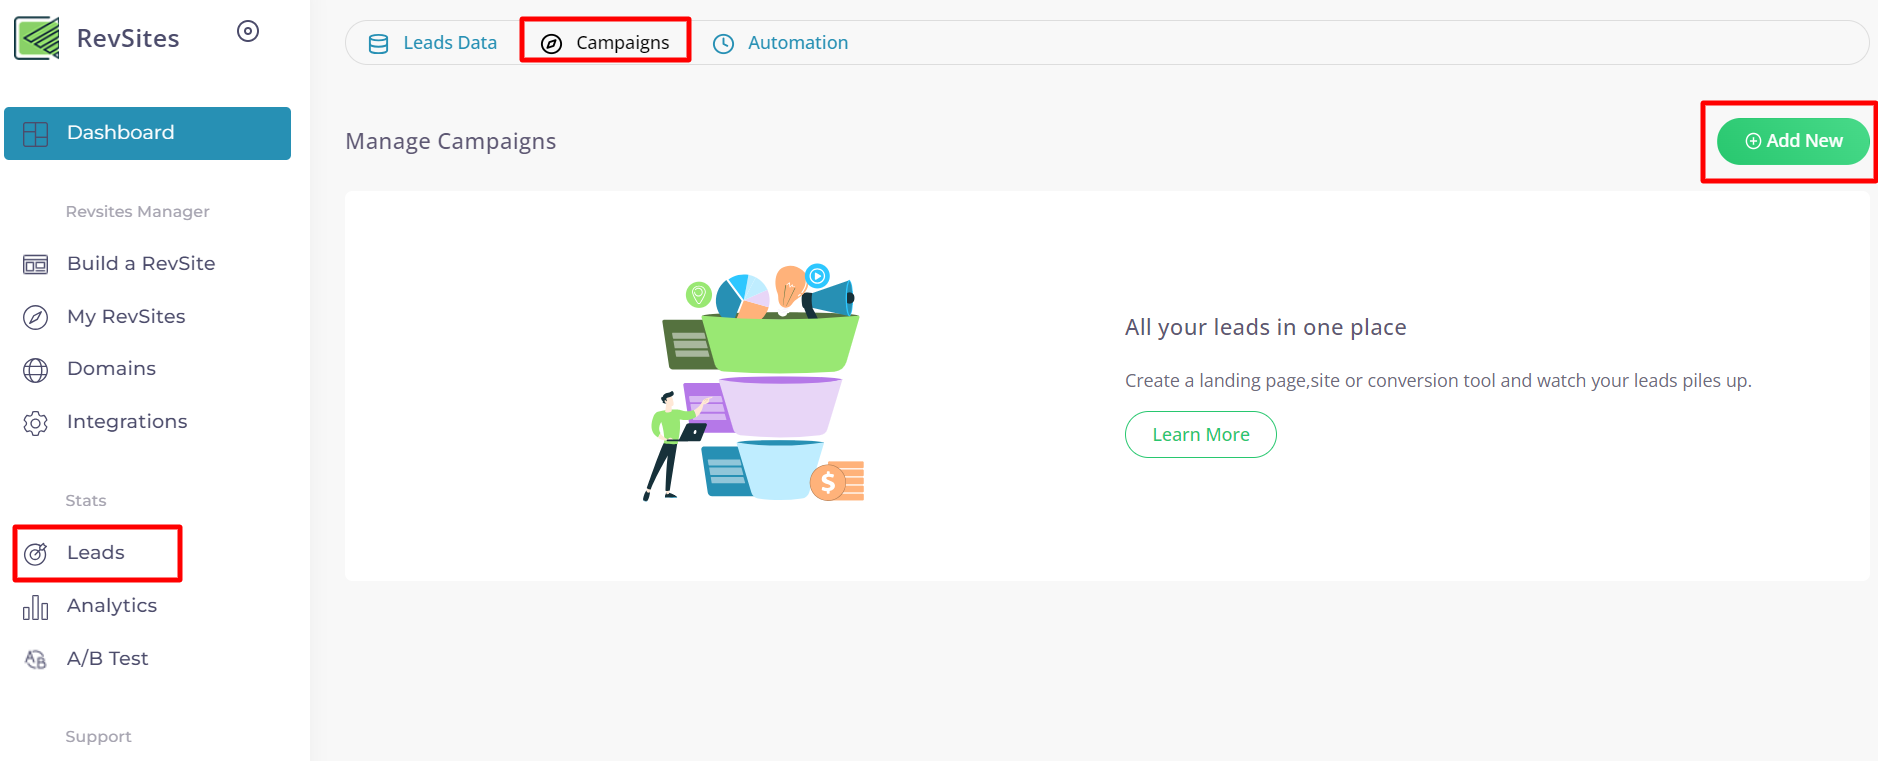Open Integrations in sidebar
The height and width of the screenshot is (761, 1878).
pos(127,421)
